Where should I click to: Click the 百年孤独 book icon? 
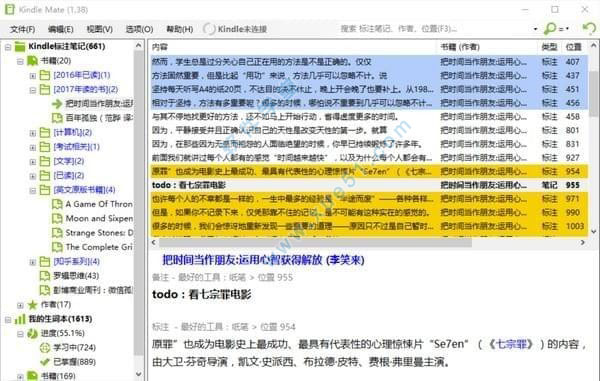[57, 117]
